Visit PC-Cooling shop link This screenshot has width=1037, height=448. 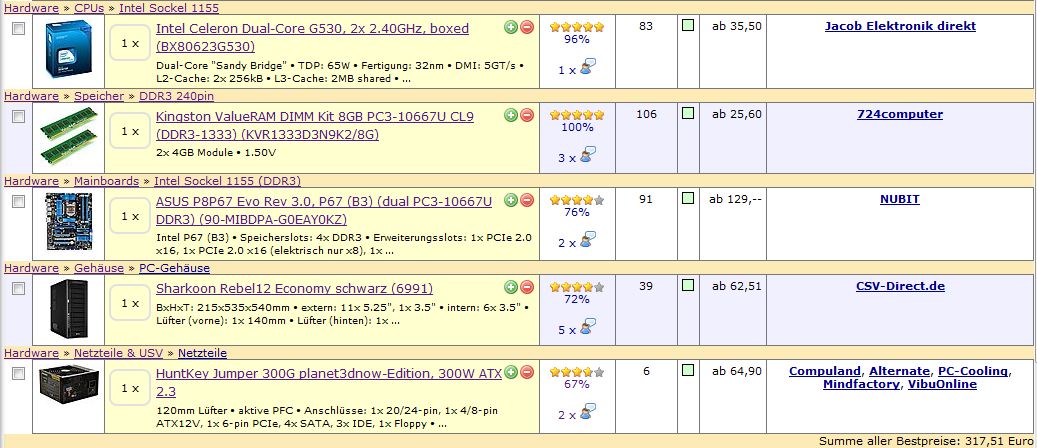click(x=973, y=371)
